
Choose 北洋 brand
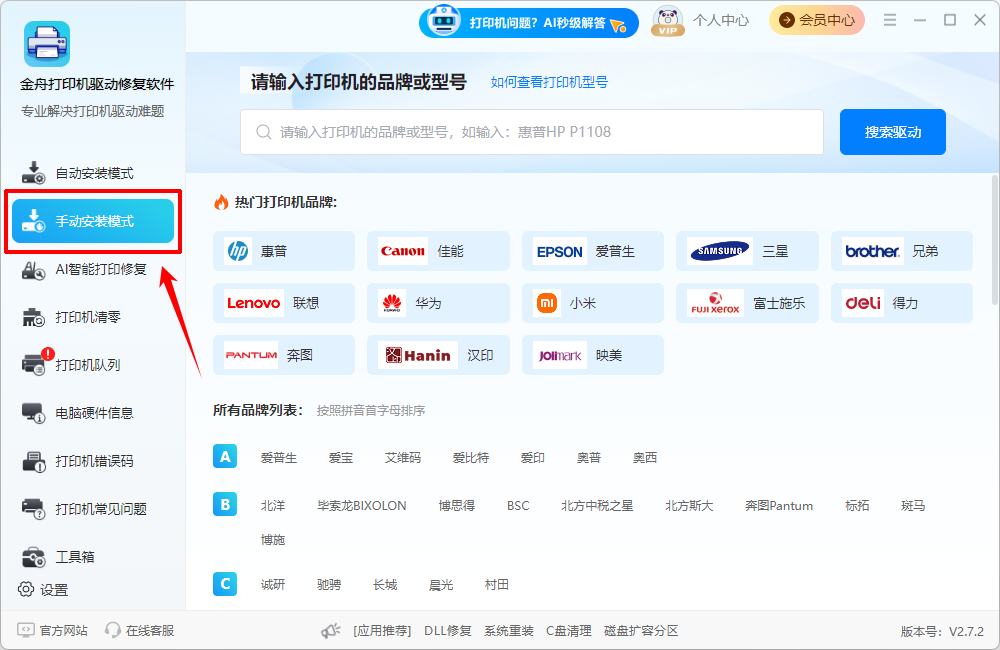point(273,505)
